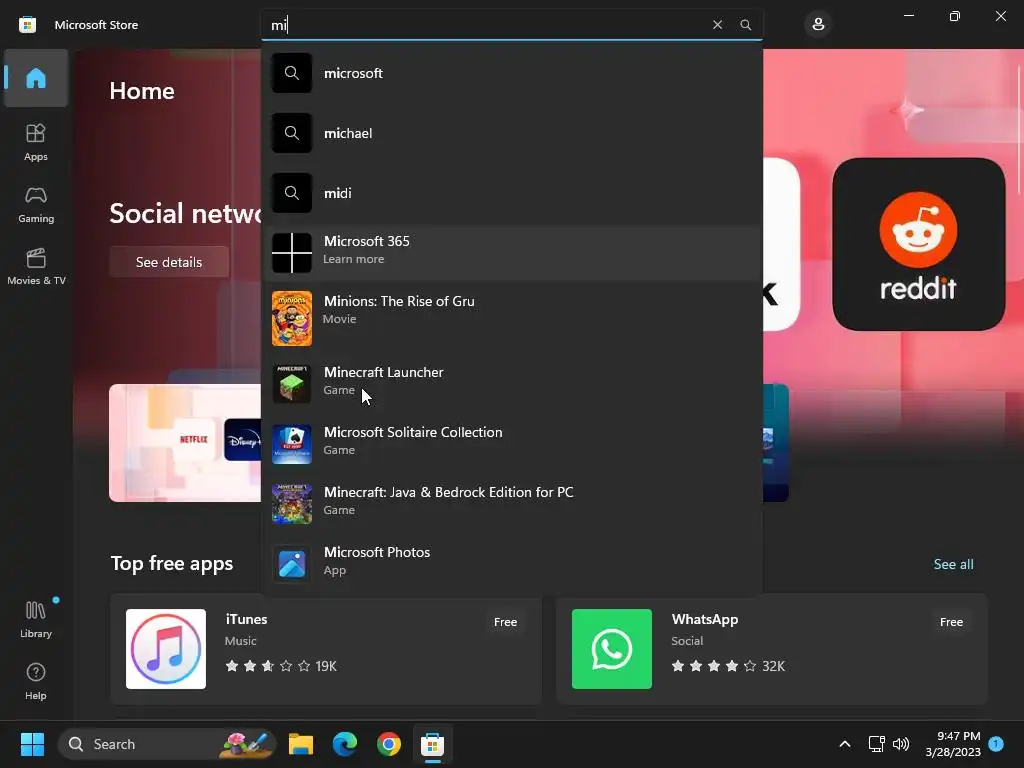Viewport: 1024px width, 768px height.
Task: Click the Solitaire Collection cards icon
Action: 292,443
